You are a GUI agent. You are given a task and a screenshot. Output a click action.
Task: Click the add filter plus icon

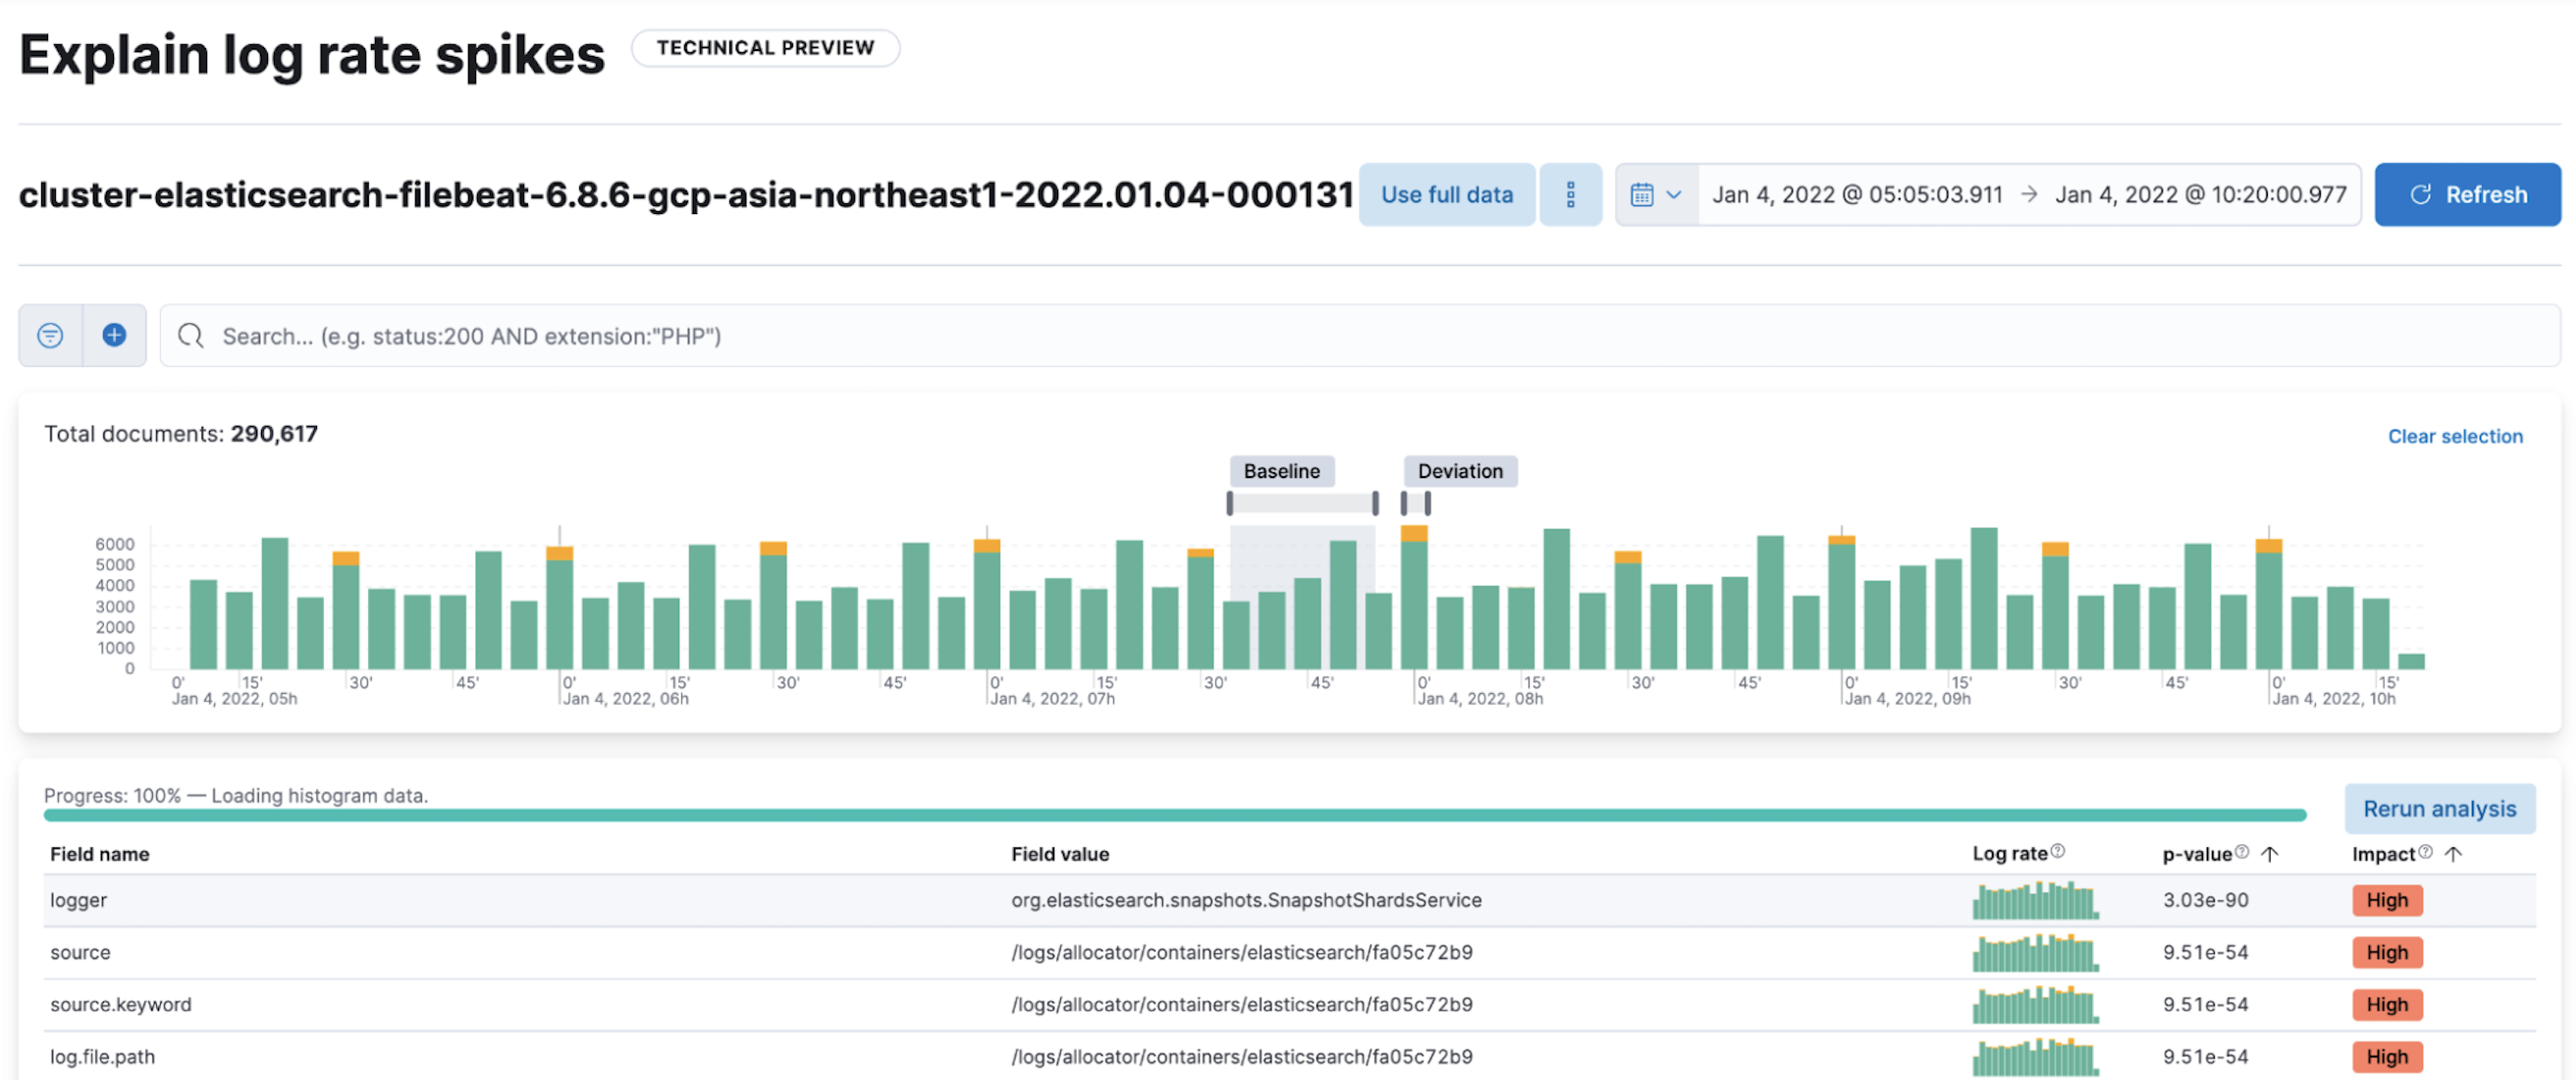[114, 335]
